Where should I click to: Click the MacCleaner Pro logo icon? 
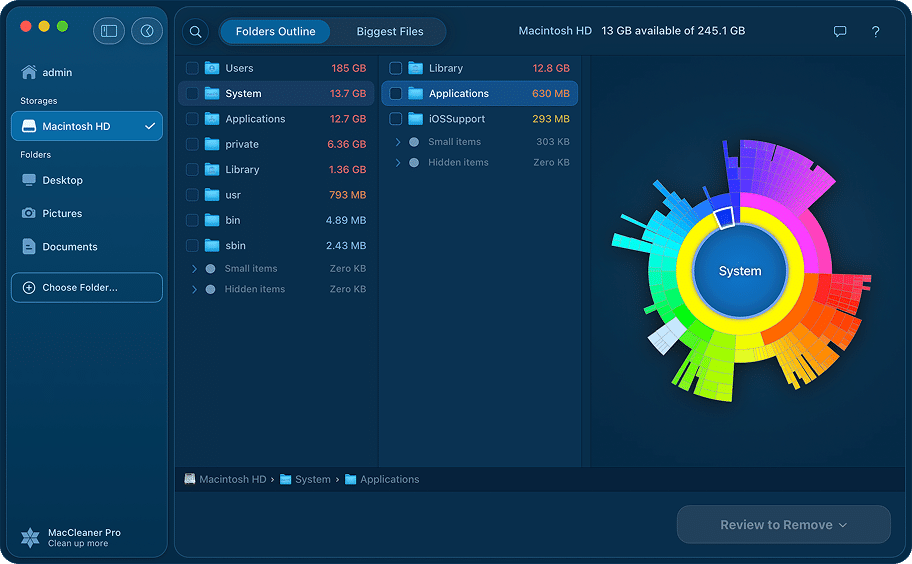click(31, 537)
